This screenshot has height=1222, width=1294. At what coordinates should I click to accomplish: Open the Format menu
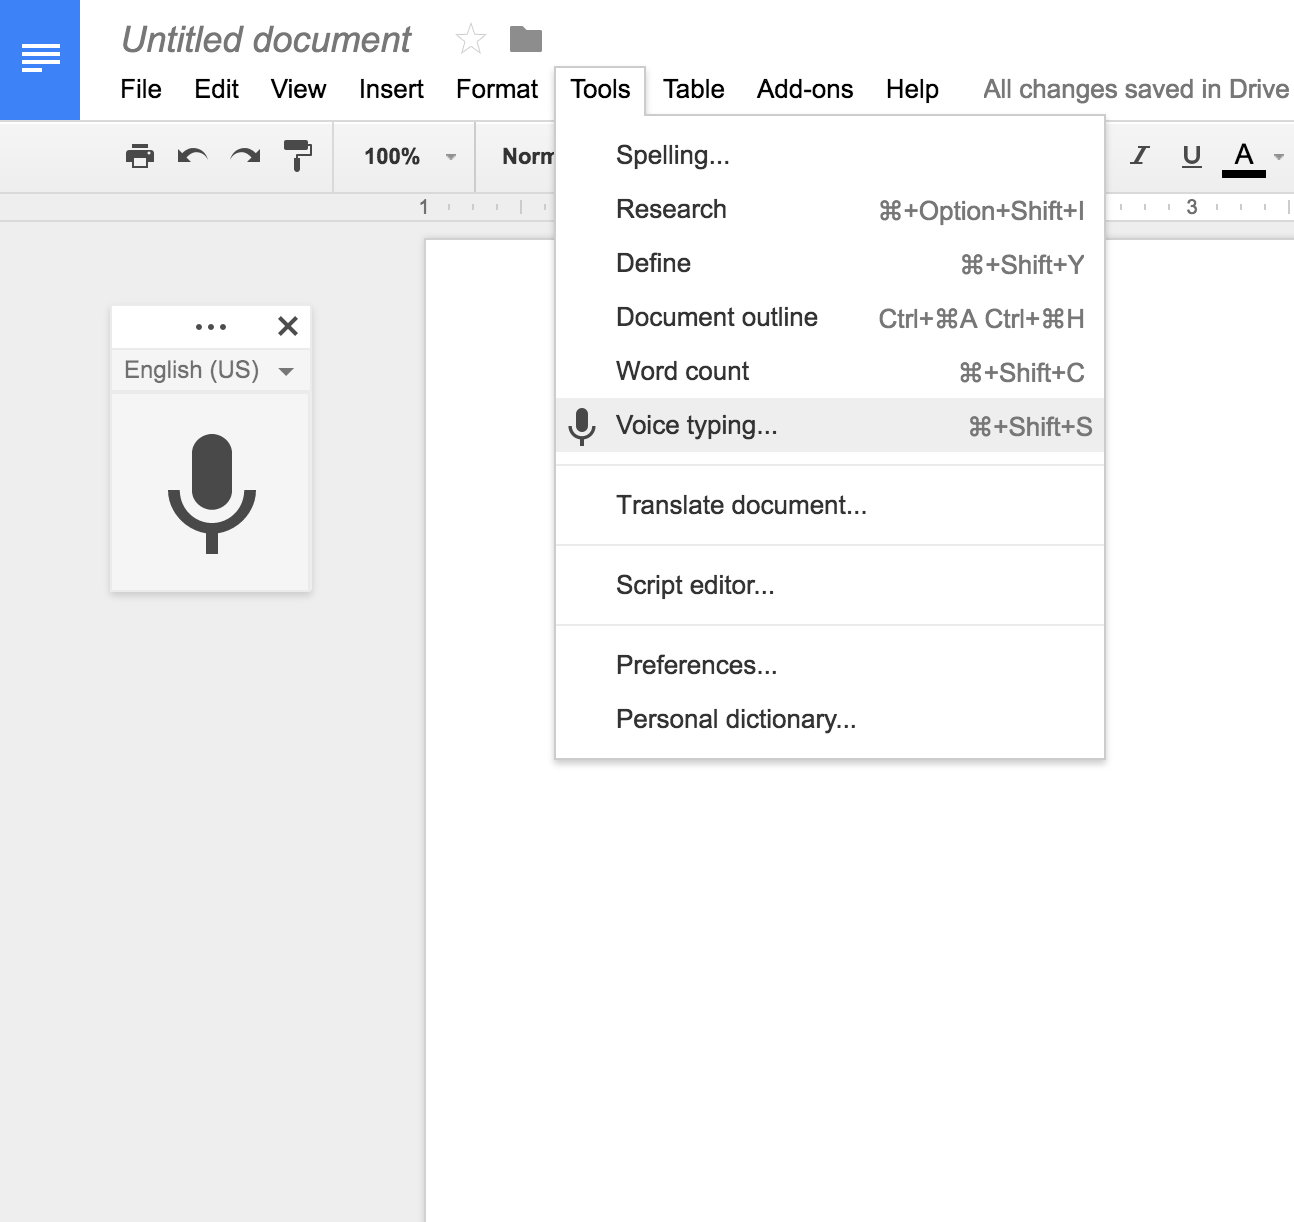[x=497, y=89]
